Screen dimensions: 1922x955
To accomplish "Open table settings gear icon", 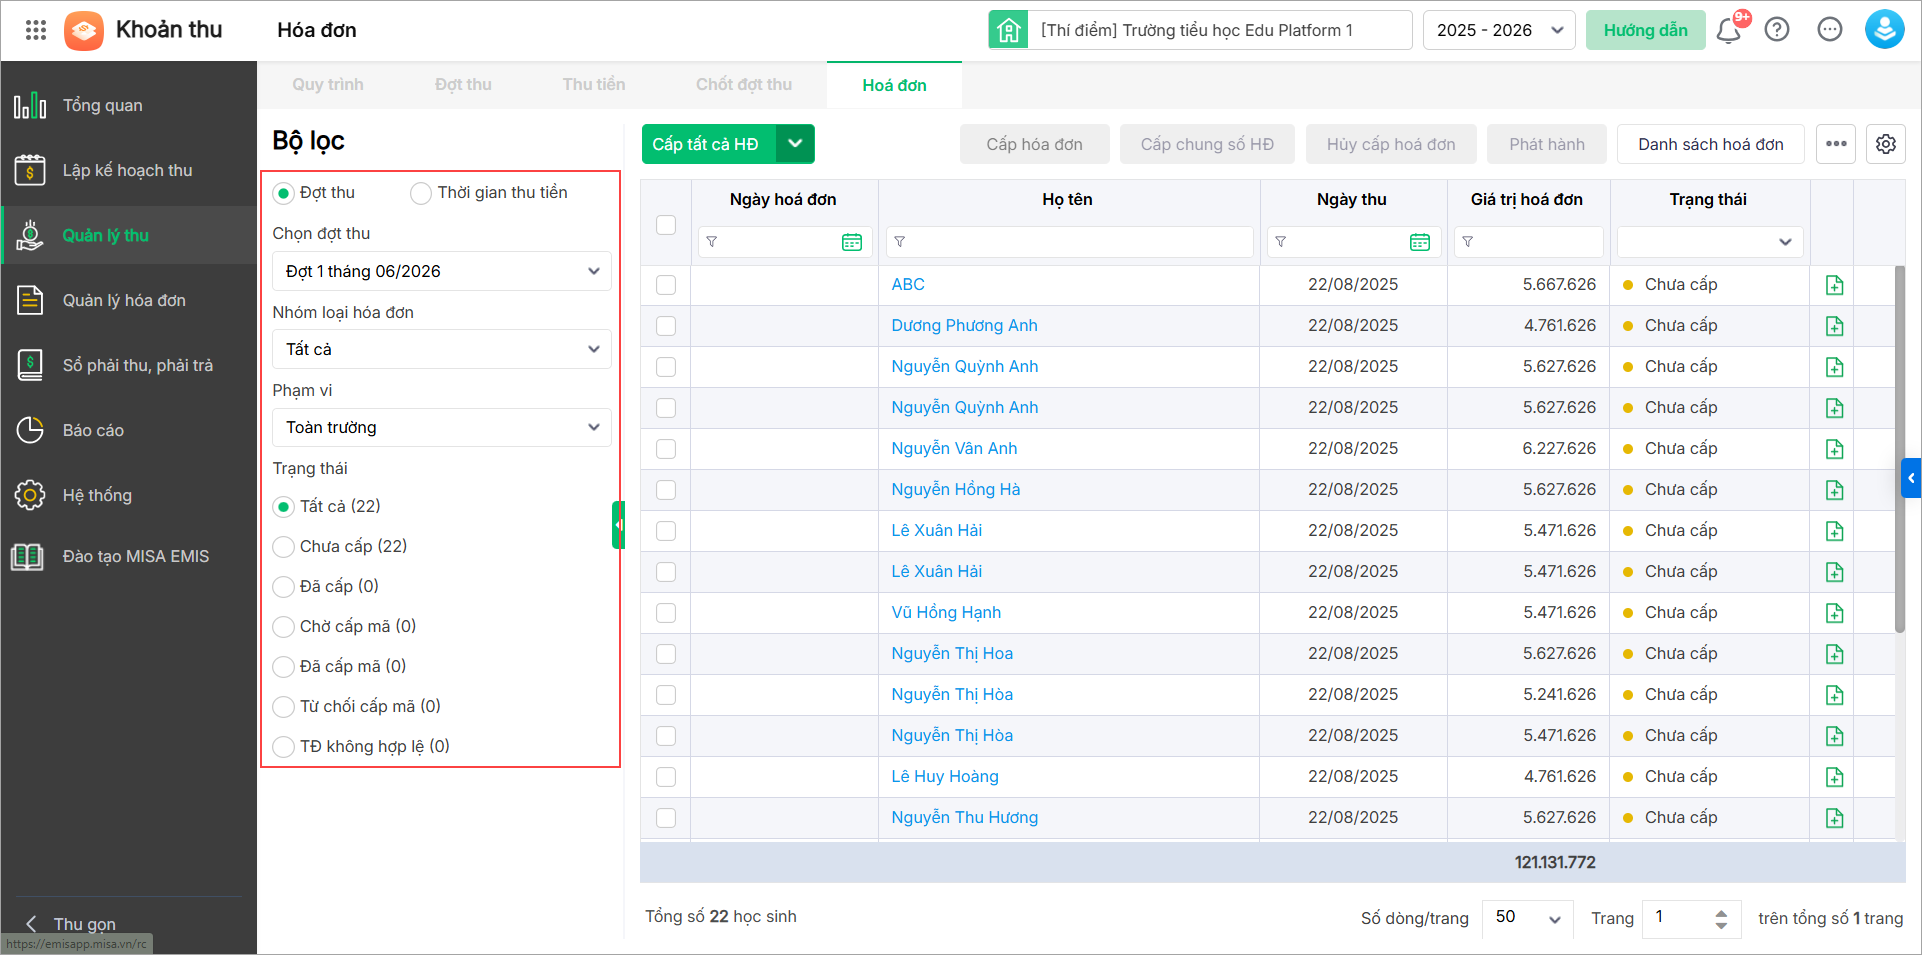I will click(x=1886, y=144).
